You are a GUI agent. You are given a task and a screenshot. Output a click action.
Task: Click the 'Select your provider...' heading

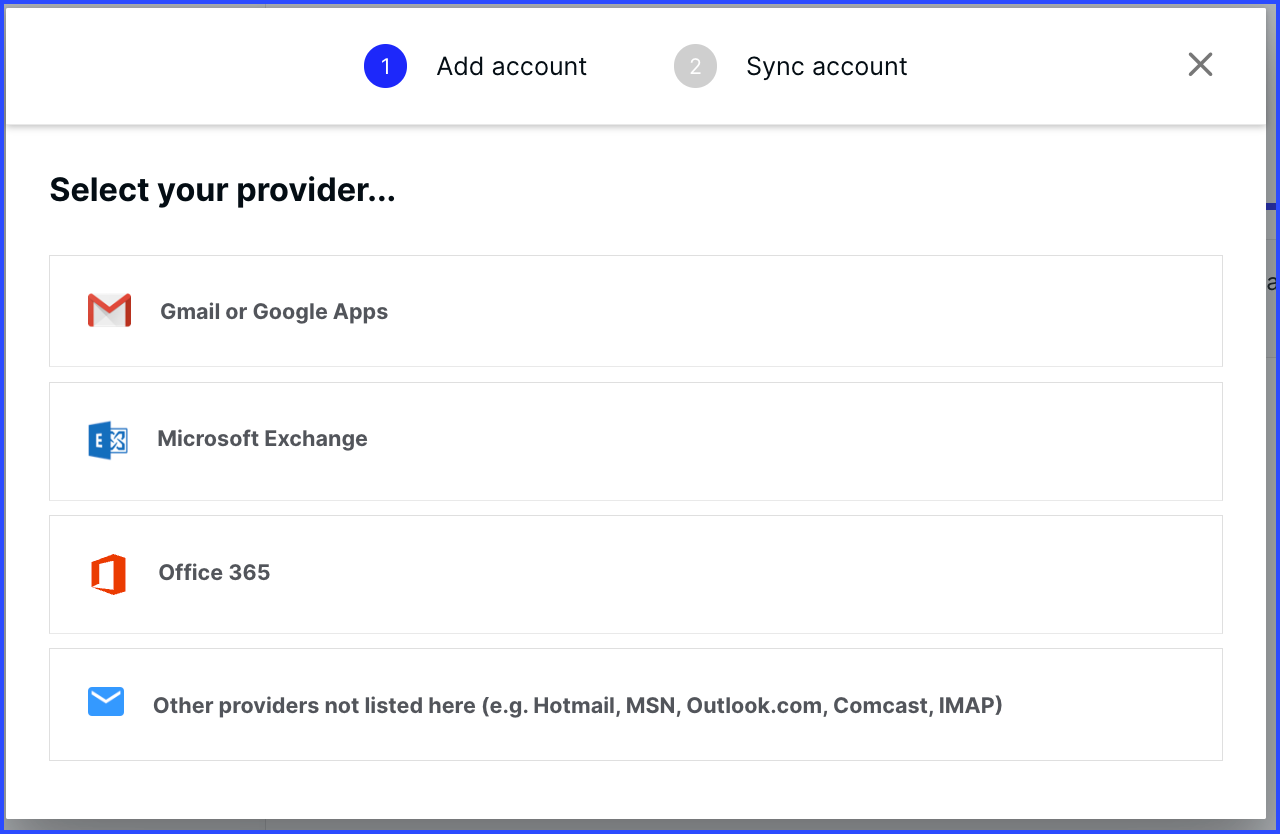tap(222, 190)
